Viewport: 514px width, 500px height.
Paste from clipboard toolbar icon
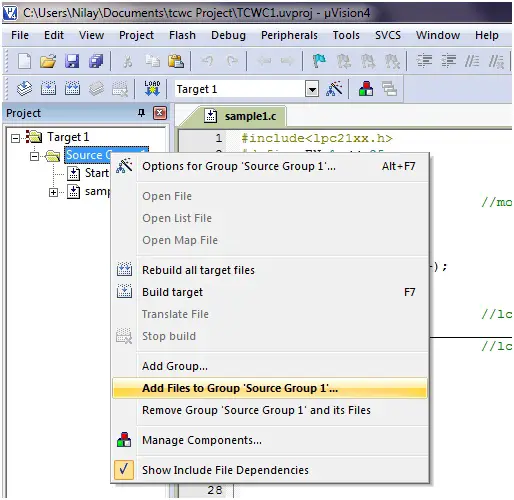tap(176, 61)
